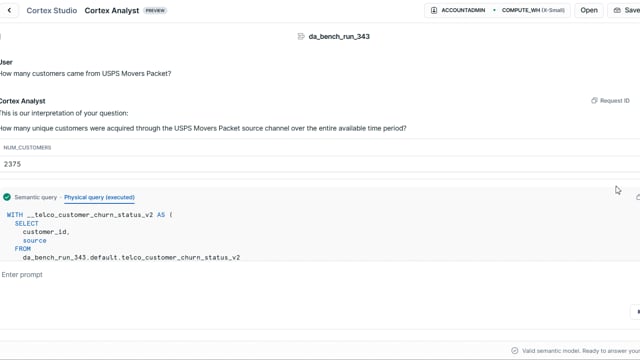The image size is (640, 360).
Task: Click the Open button
Action: coord(589,10)
